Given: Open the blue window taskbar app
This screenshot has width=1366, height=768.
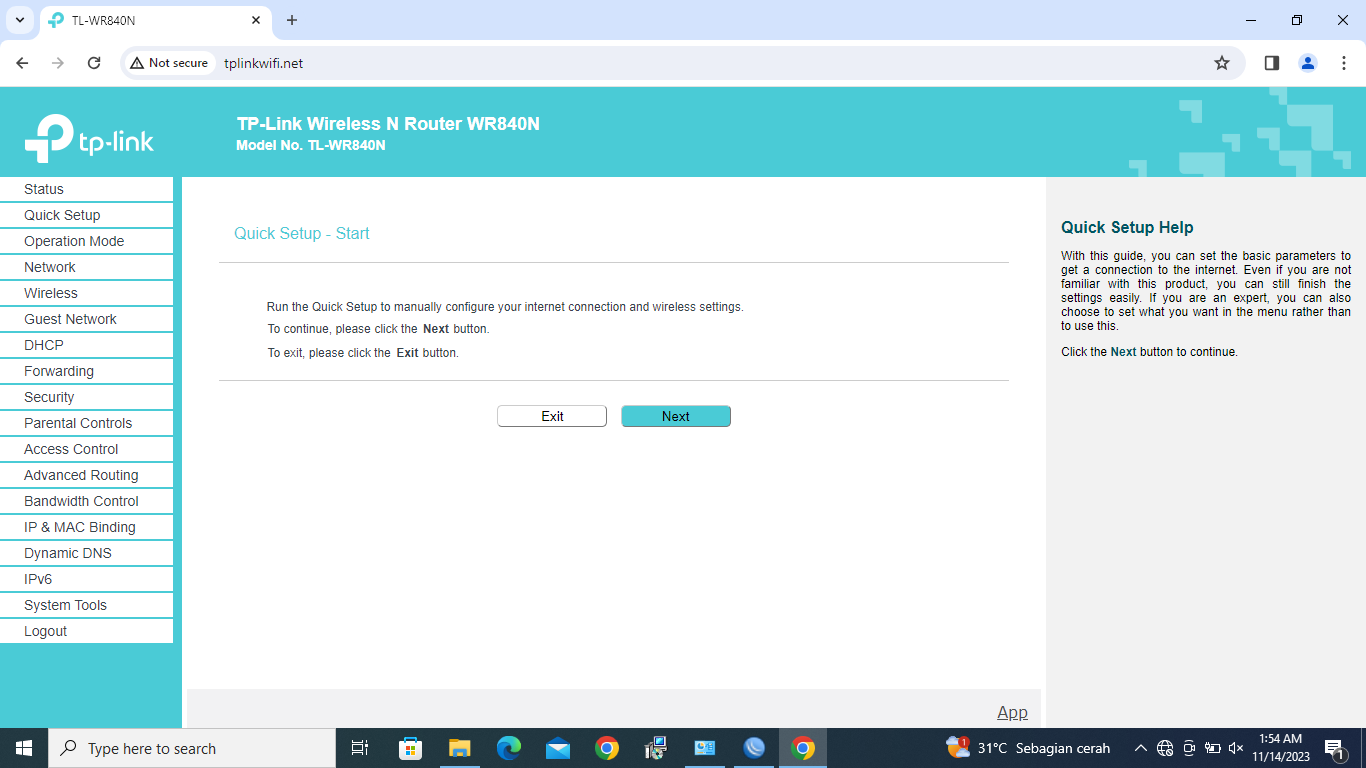Looking at the screenshot, I should point(705,748).
